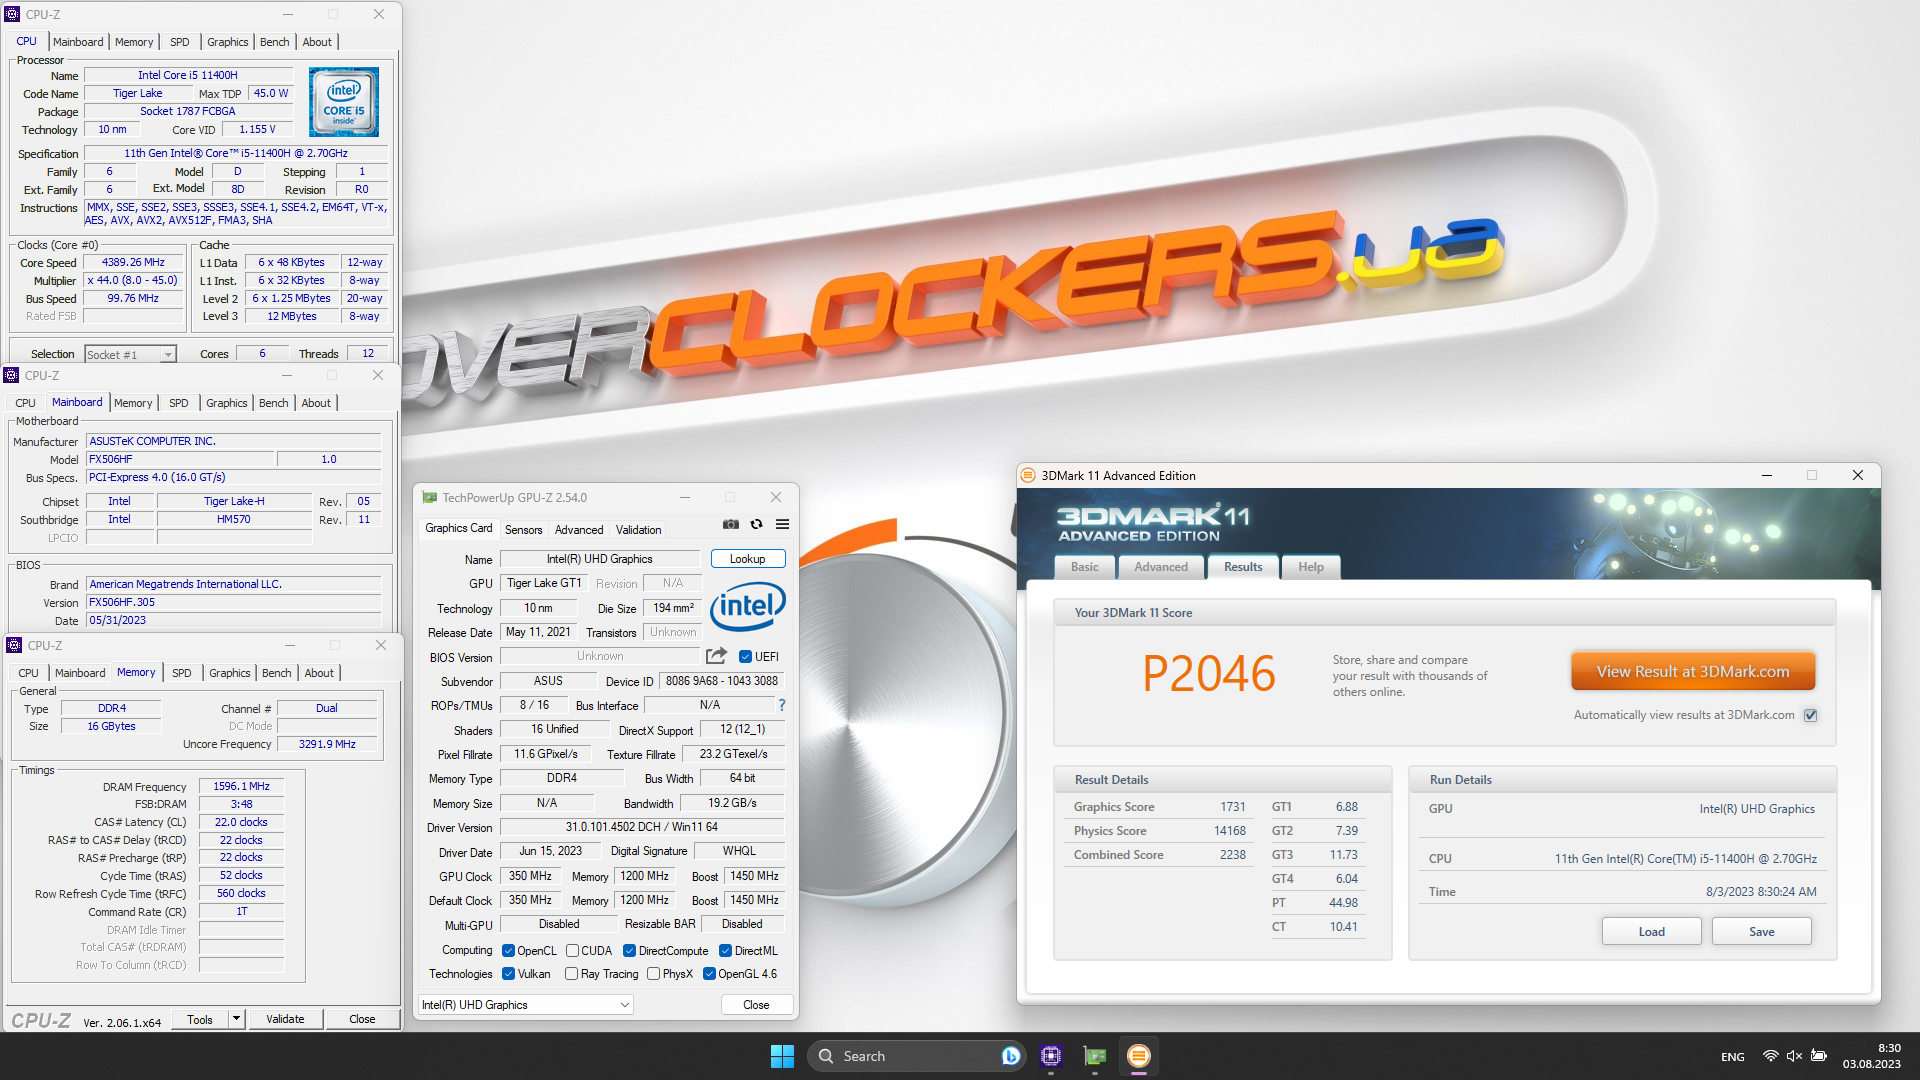Screen dimensions: 1920x1080
Task: Open the GPU-Z hamburger menu
Action: 783,524
